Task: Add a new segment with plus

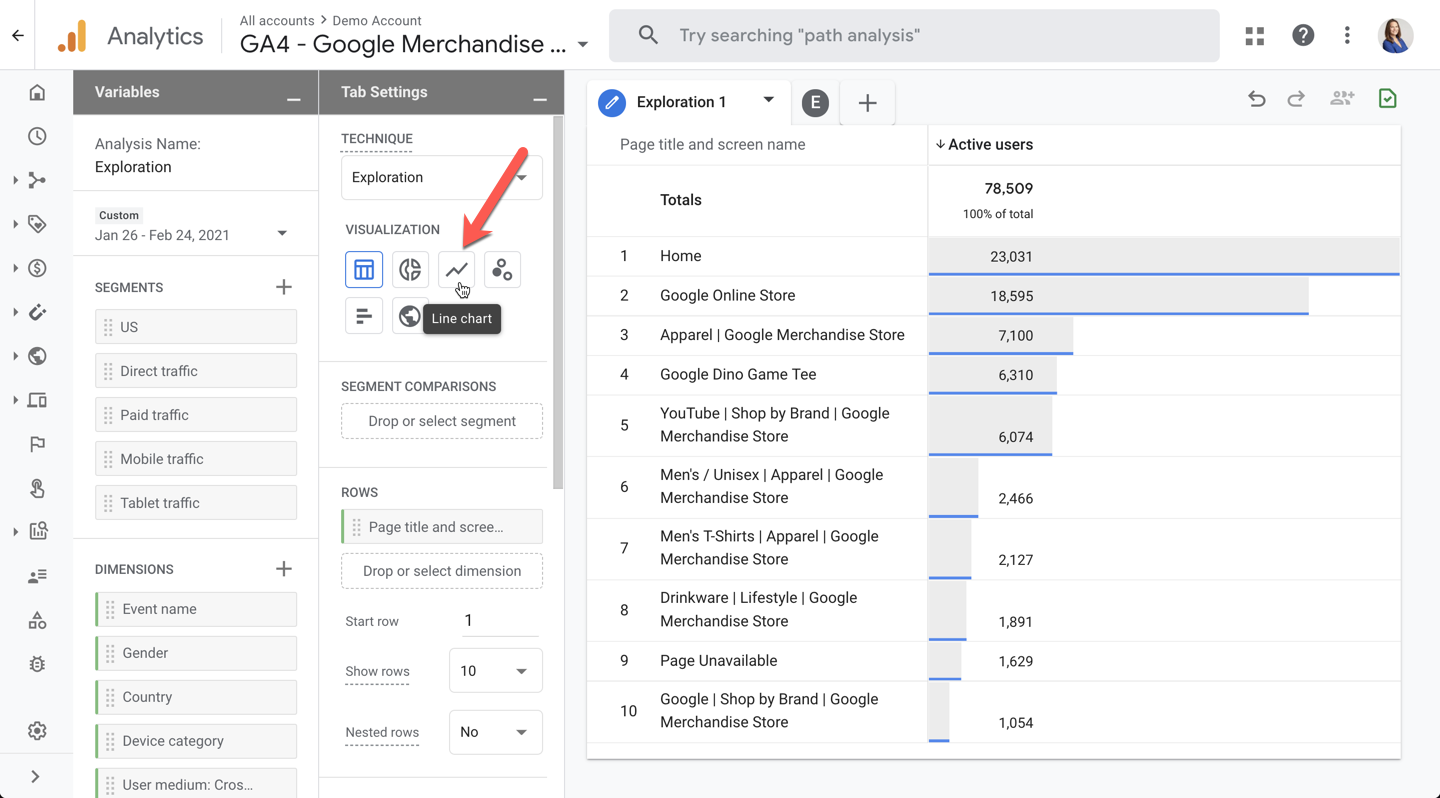Action: [284, 287]
